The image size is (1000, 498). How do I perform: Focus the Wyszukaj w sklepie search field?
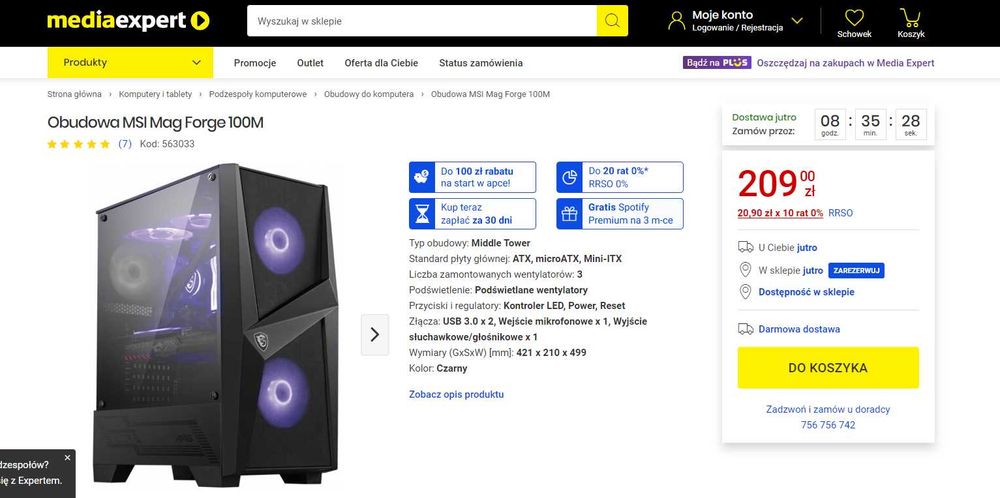click(x=422, y=20)
